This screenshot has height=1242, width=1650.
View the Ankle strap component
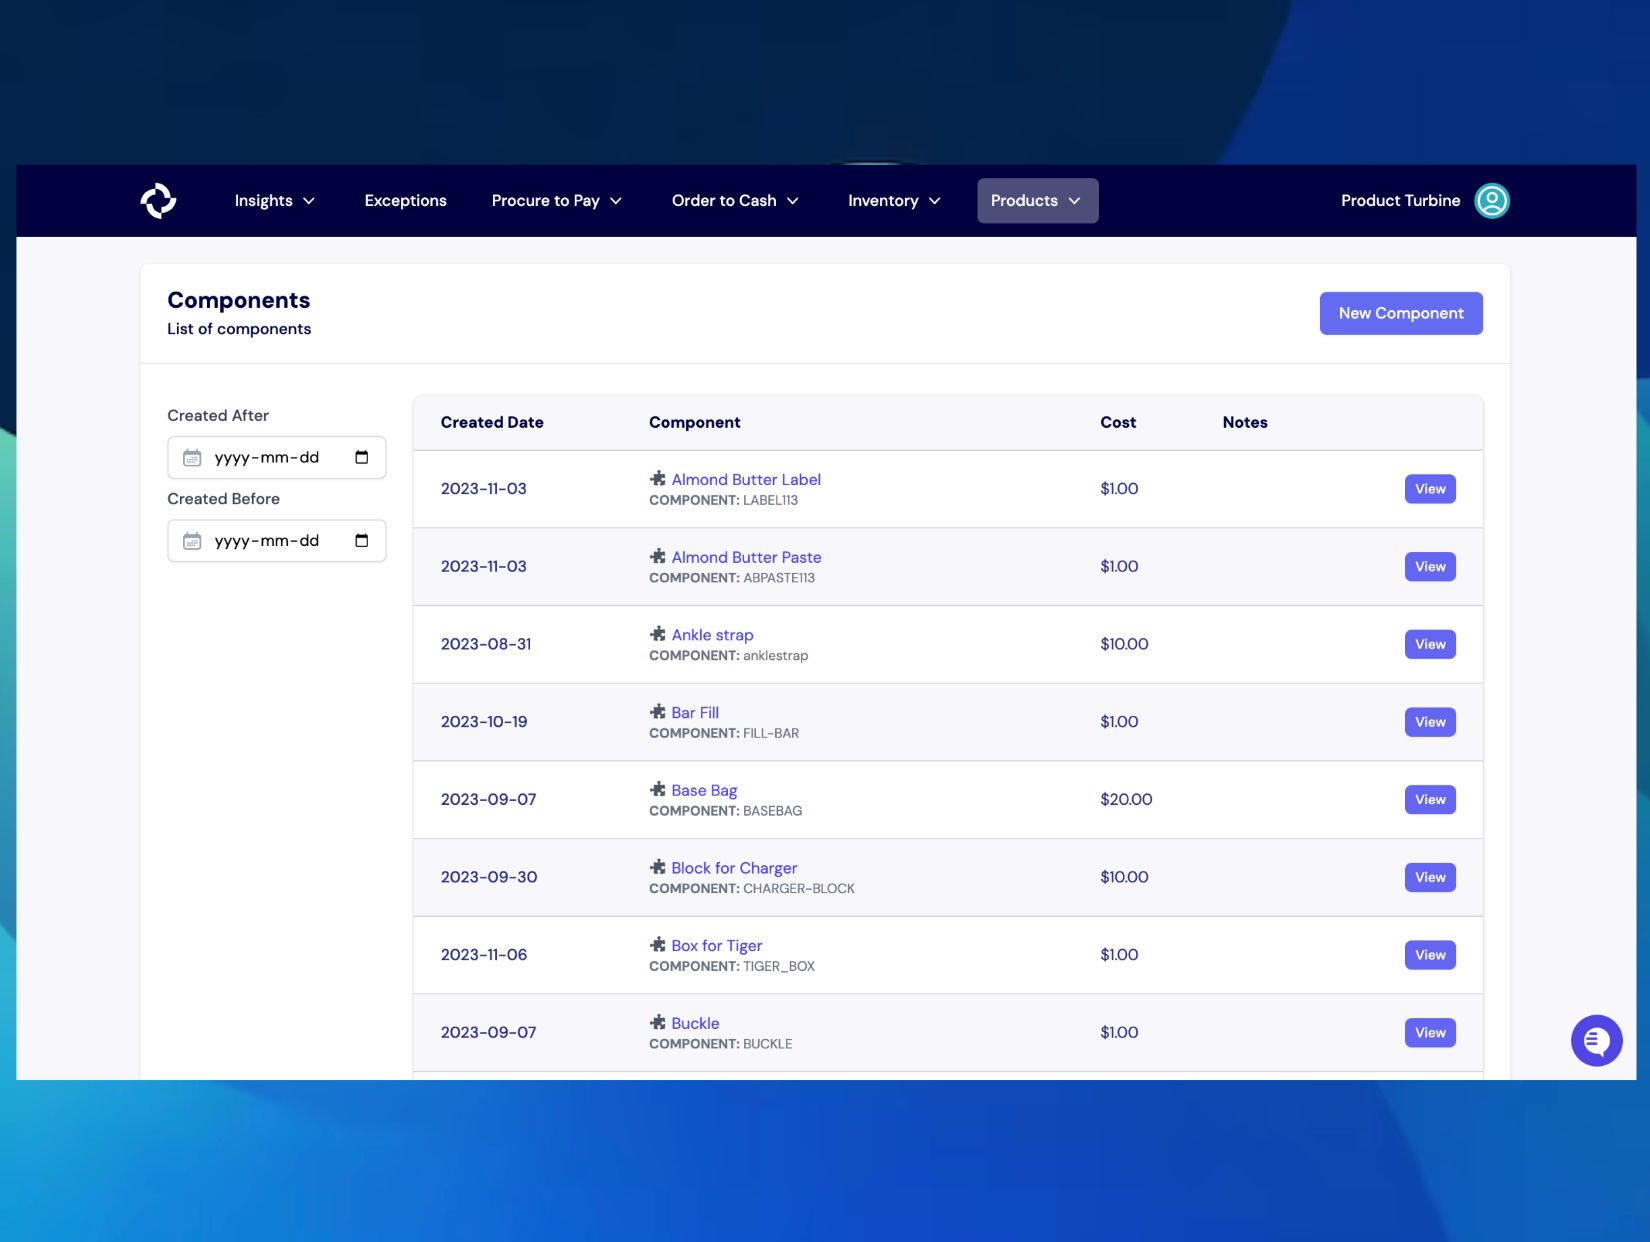tap(1429, 645)
